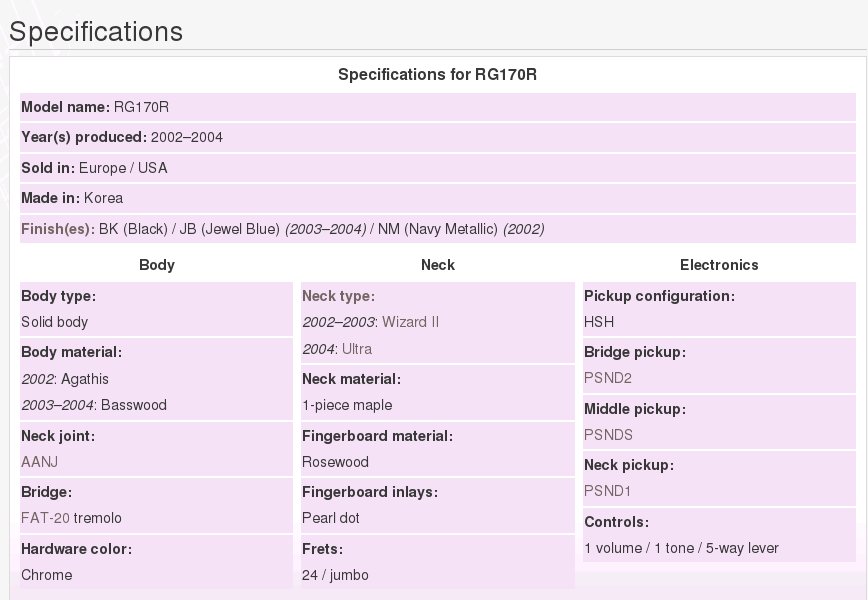The height and width of the screenshot is (600, 868).
Task: Open the Wizard II neck link
Action: click(408, 322)
